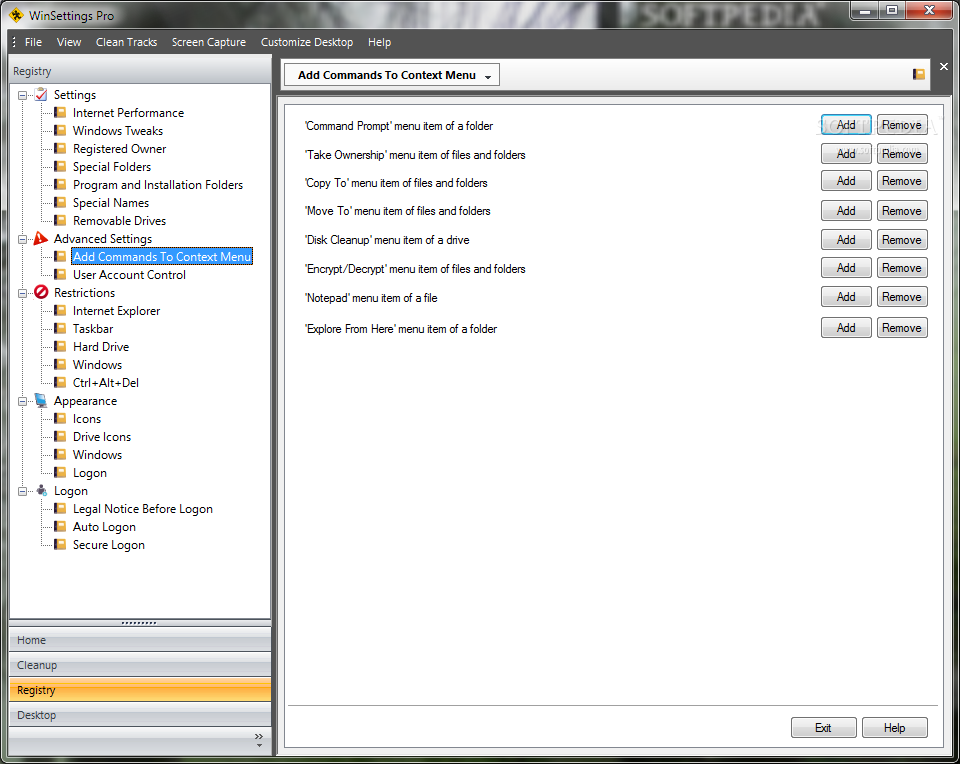Select Icons under Appearance
This screenshot has height=764, width=960.
pos(87,419)
